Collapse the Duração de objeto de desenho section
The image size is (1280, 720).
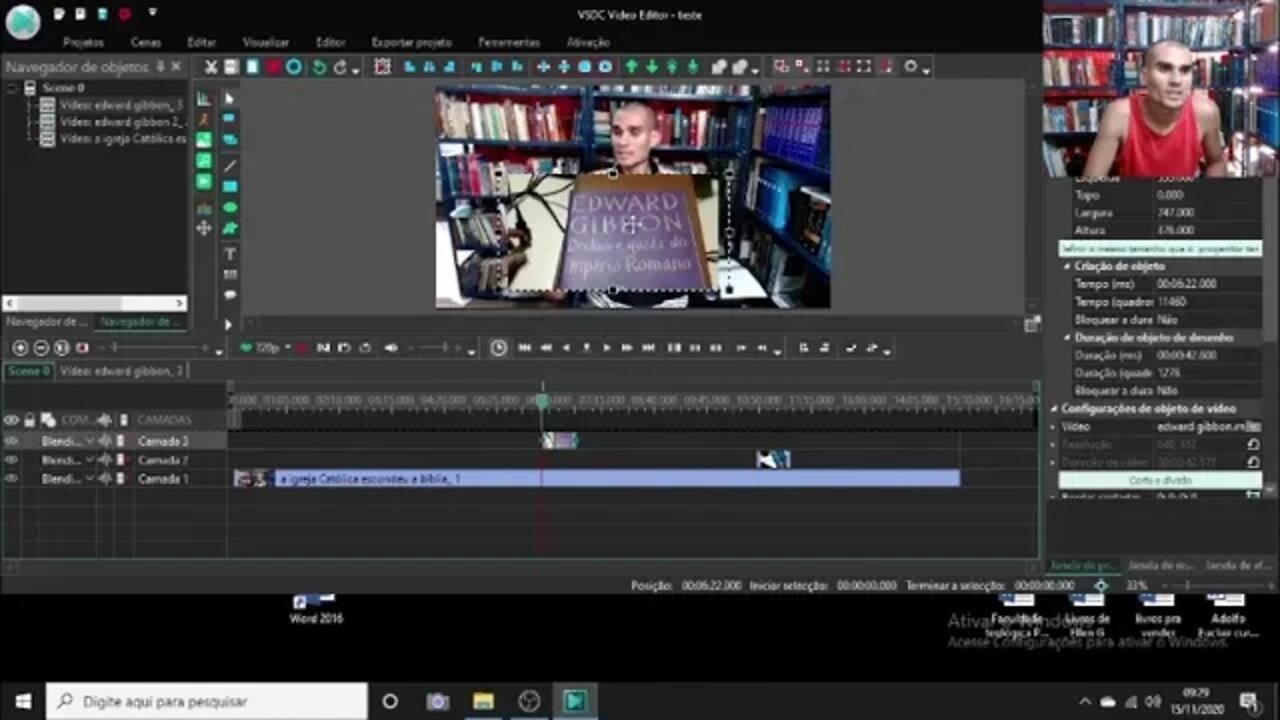[1068, 338]
